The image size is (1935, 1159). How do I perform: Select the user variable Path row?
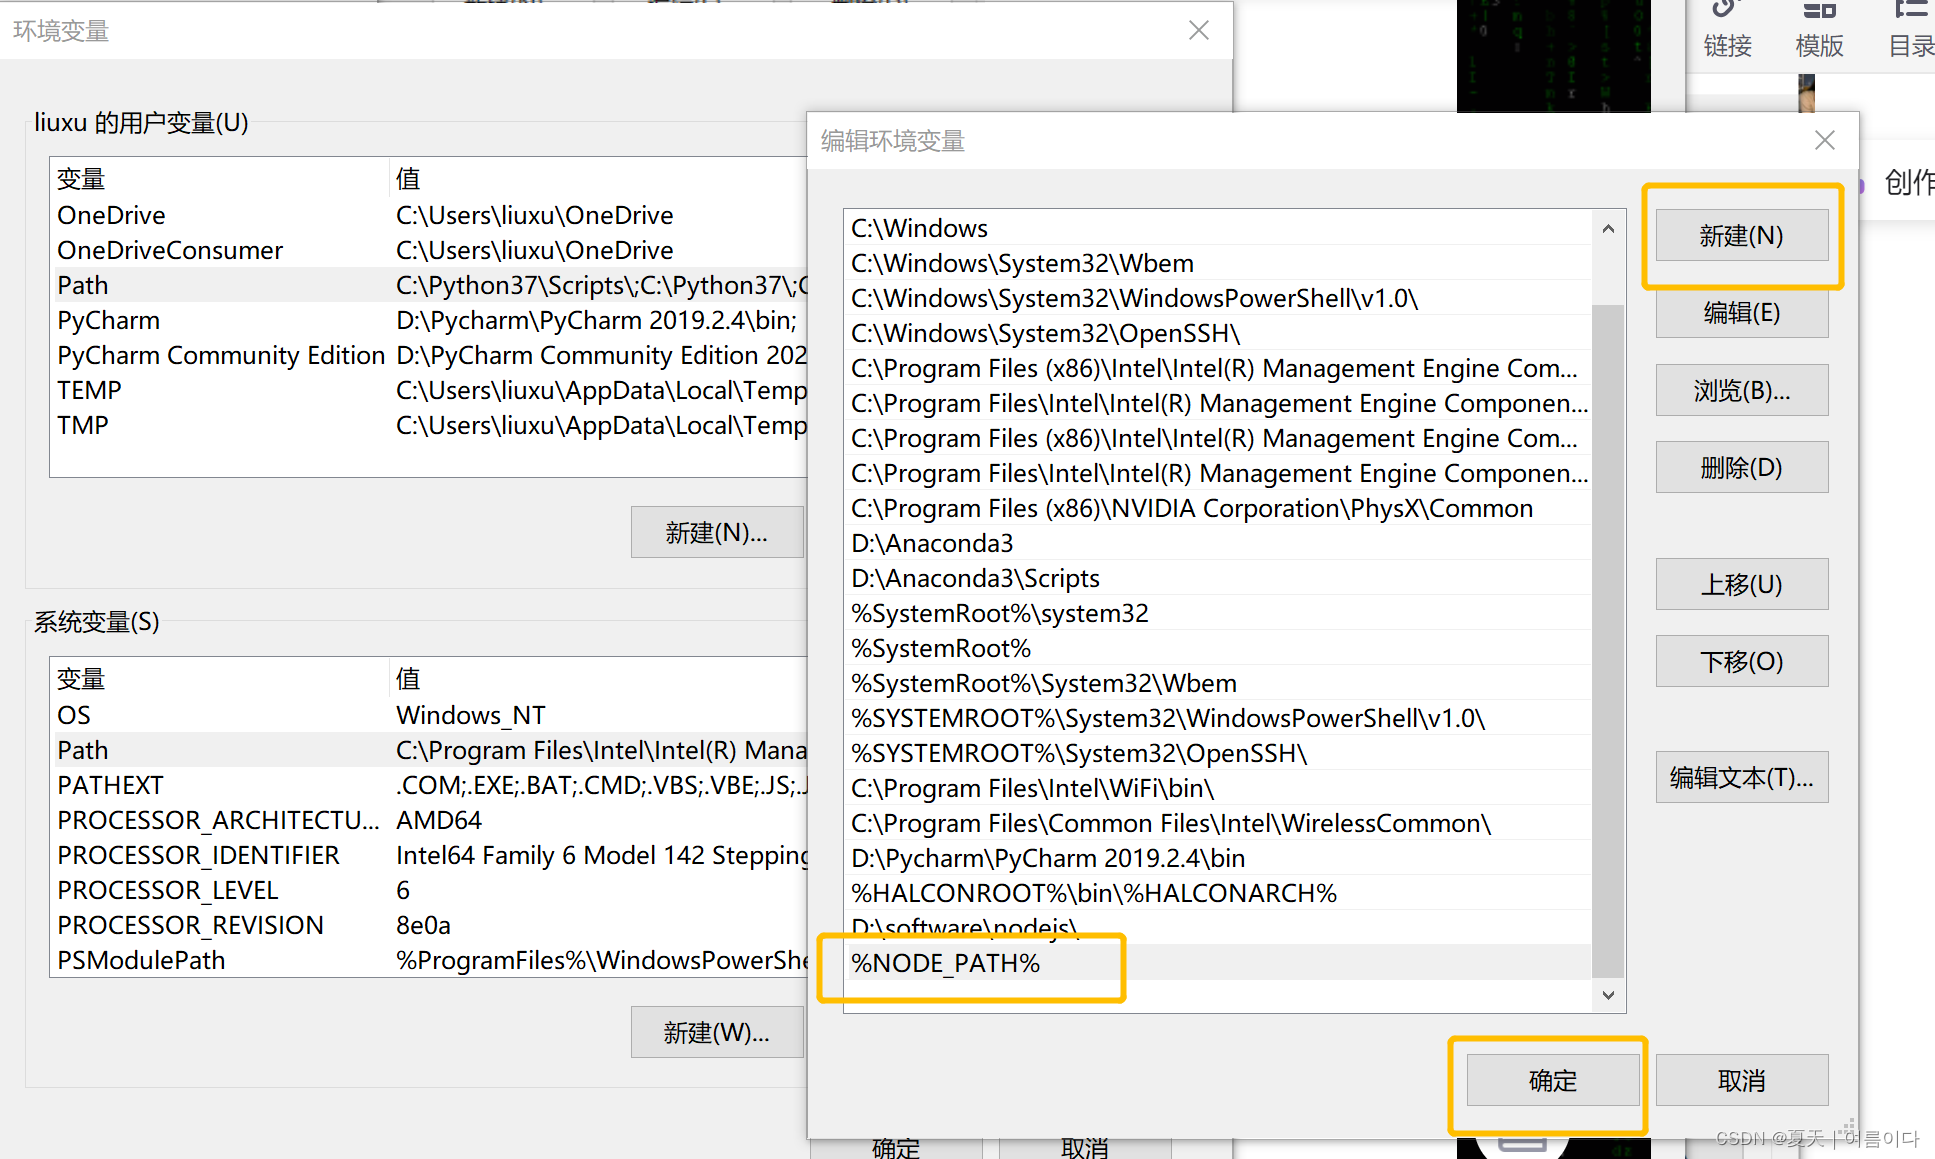click(82, 285)
